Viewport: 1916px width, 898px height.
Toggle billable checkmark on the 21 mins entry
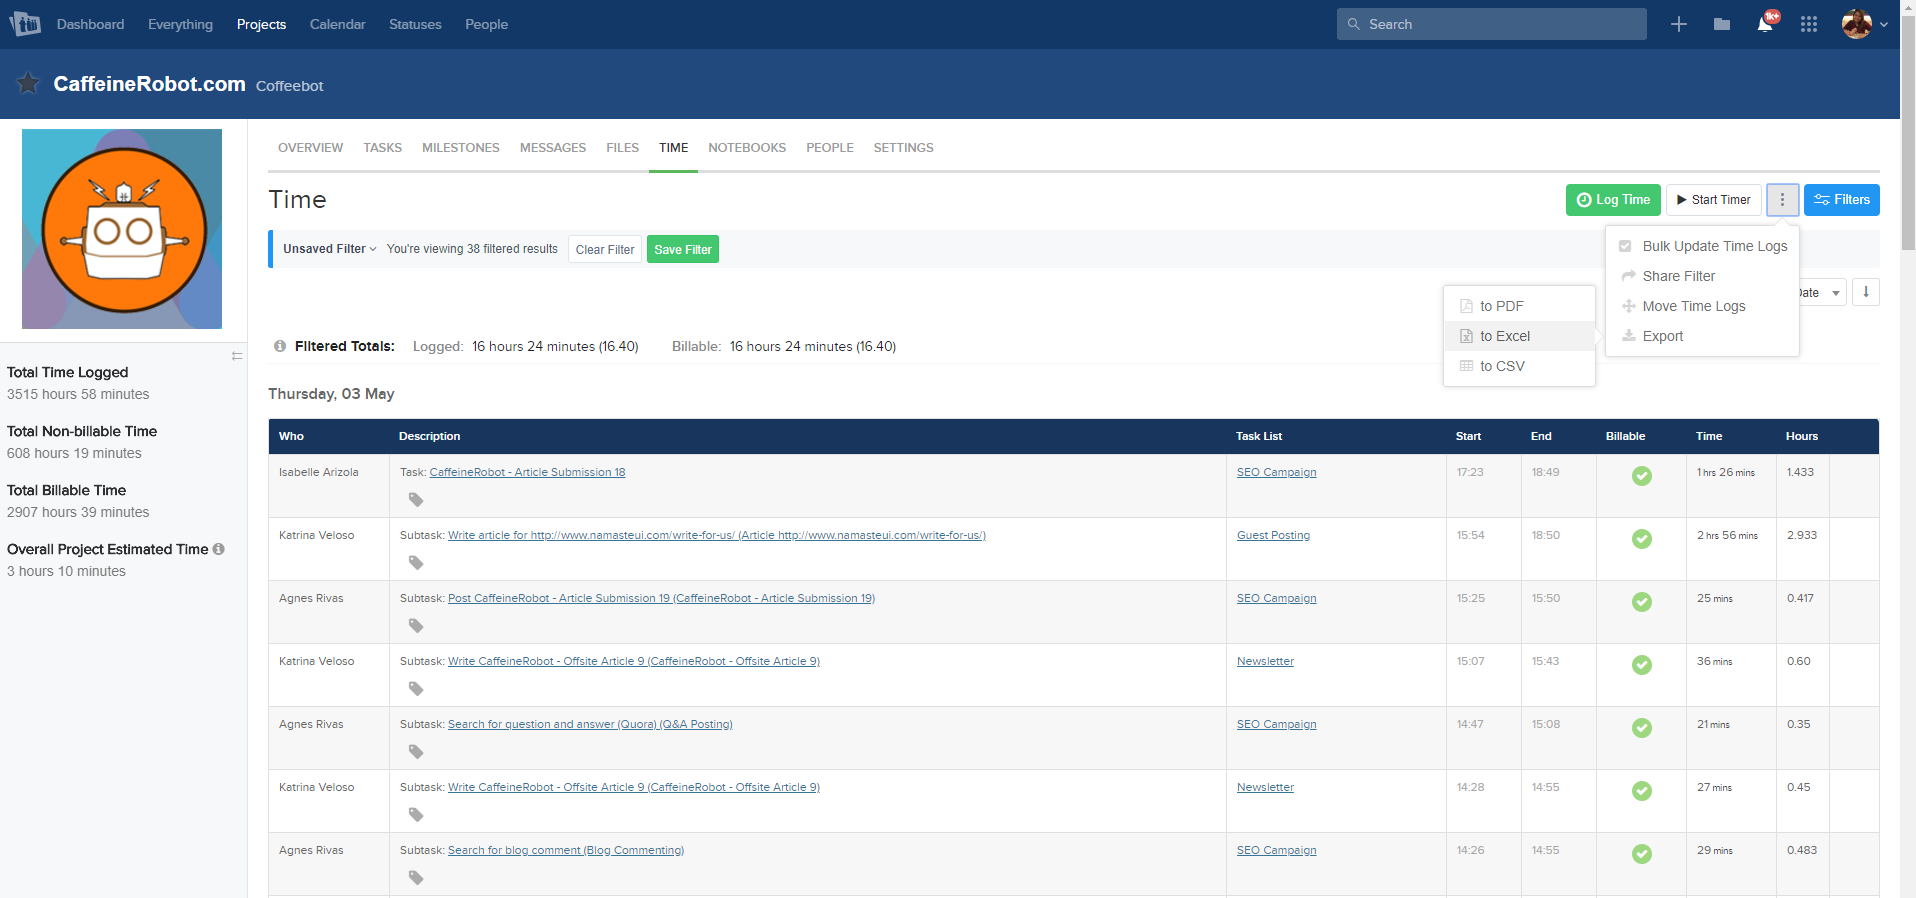1642,728
